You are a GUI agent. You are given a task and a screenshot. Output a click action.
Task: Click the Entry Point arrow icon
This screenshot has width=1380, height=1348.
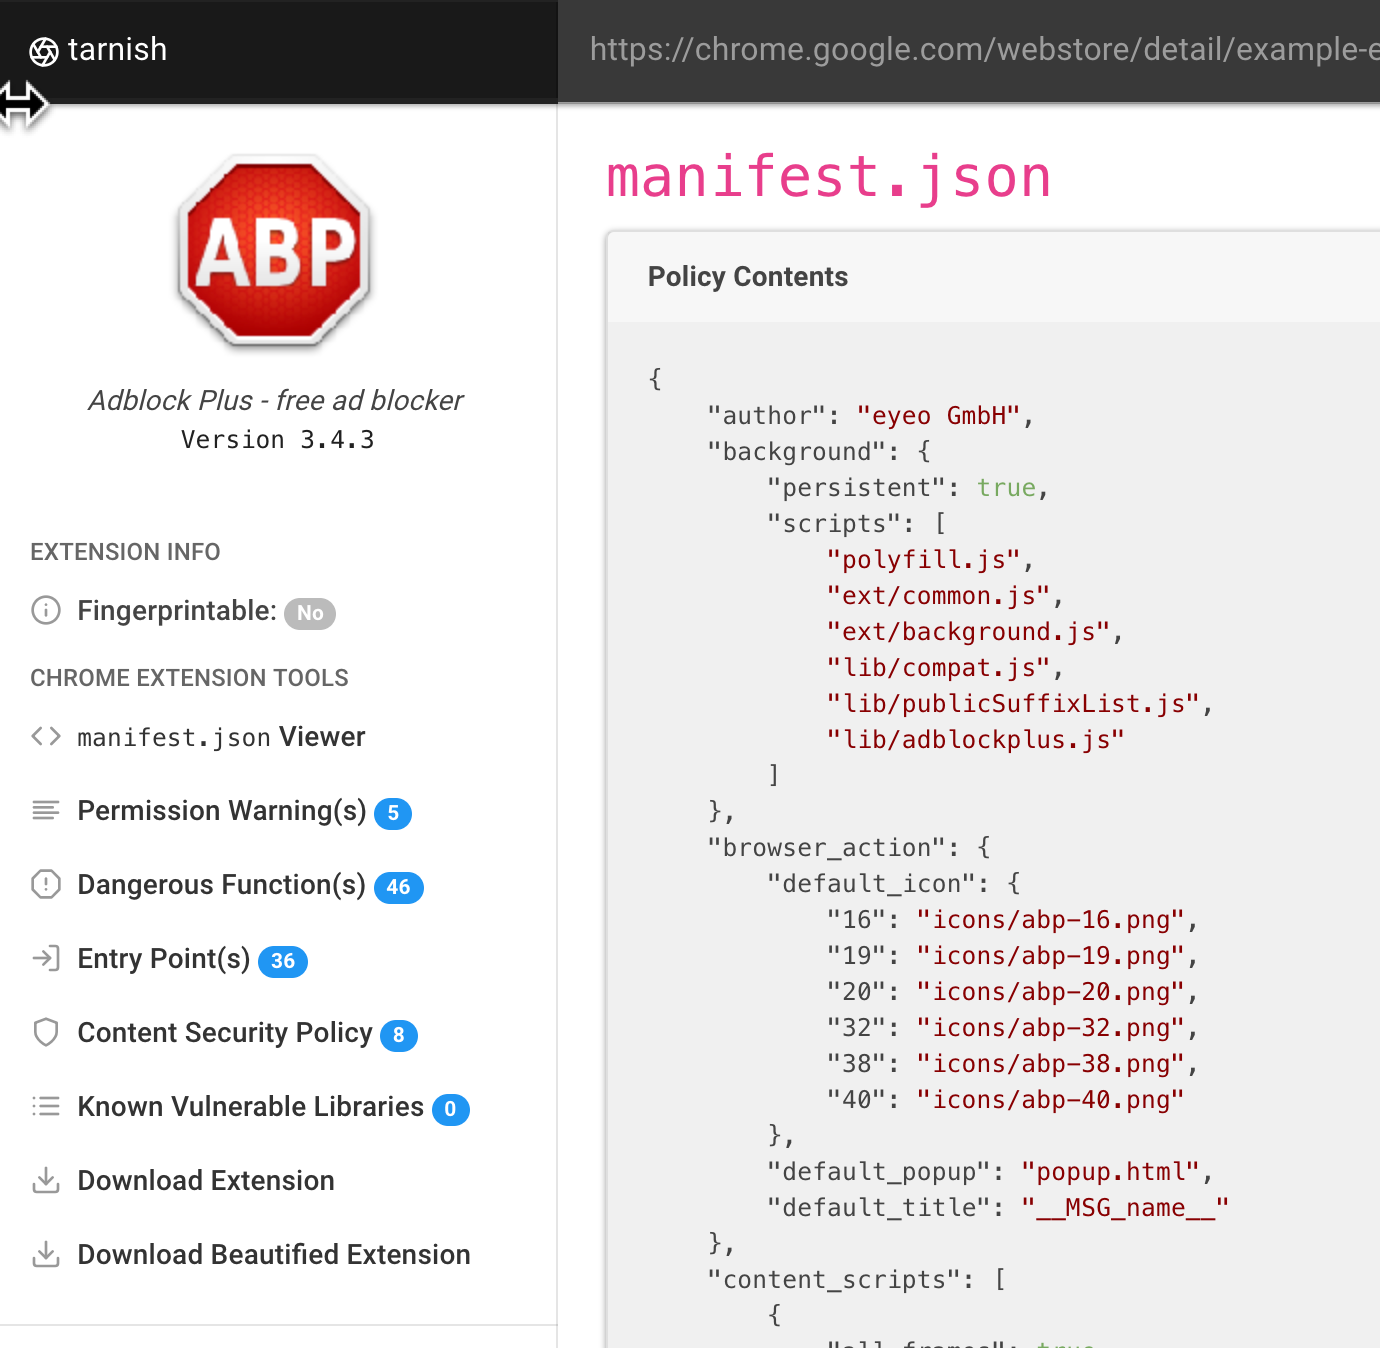46,958
